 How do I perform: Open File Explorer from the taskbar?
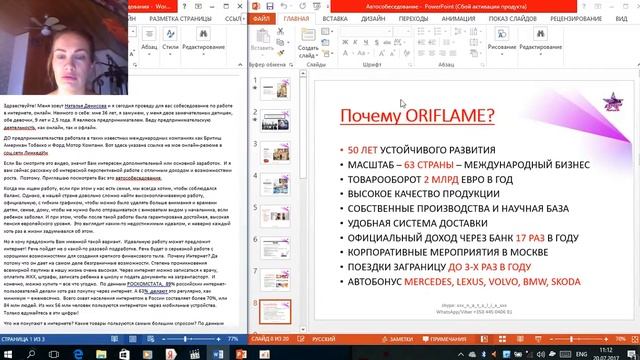pyautogui.click(x=101, y=353)
